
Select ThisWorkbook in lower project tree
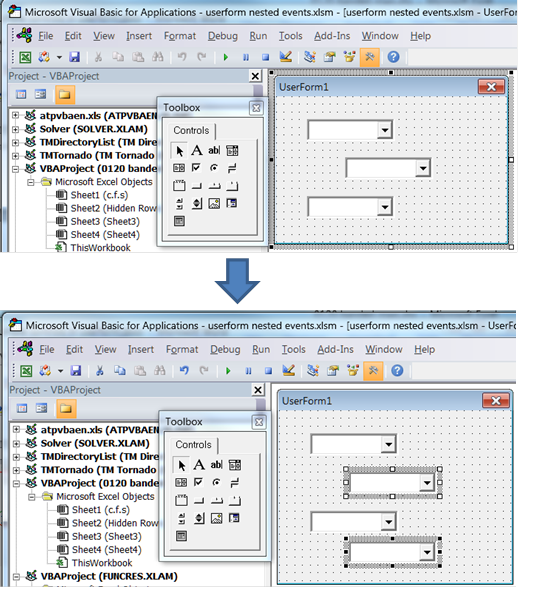point(102,563)
